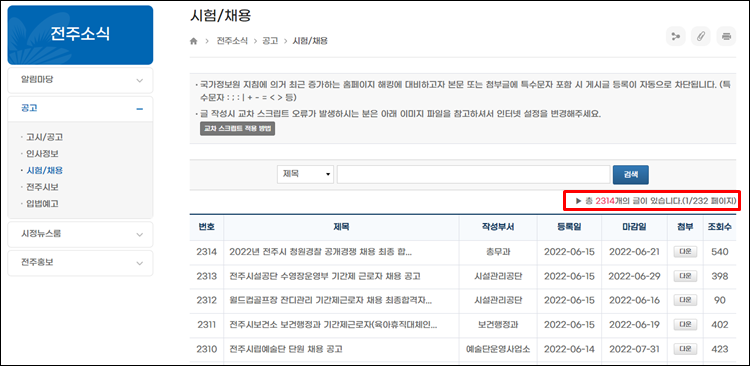Image resolution: width=750 pixels, height=366 pixels.
Task: Download attachment for post 2312
Action: point(685,301)
